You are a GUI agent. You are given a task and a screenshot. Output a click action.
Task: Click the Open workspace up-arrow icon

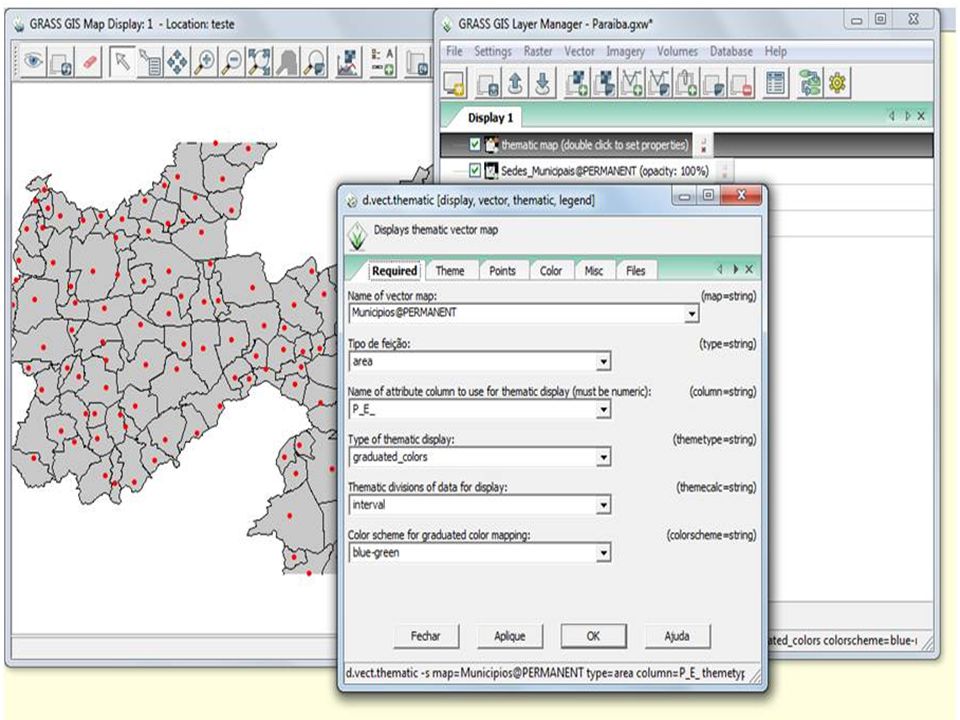[516, 84]
